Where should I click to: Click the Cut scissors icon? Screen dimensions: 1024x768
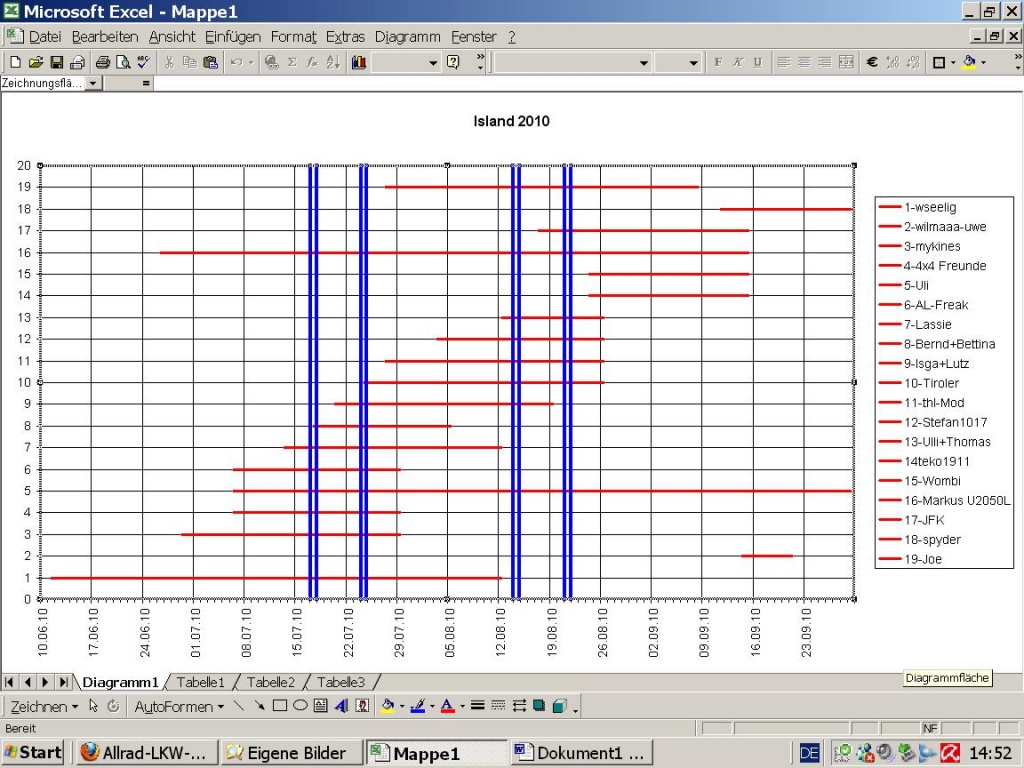[169, 63]
